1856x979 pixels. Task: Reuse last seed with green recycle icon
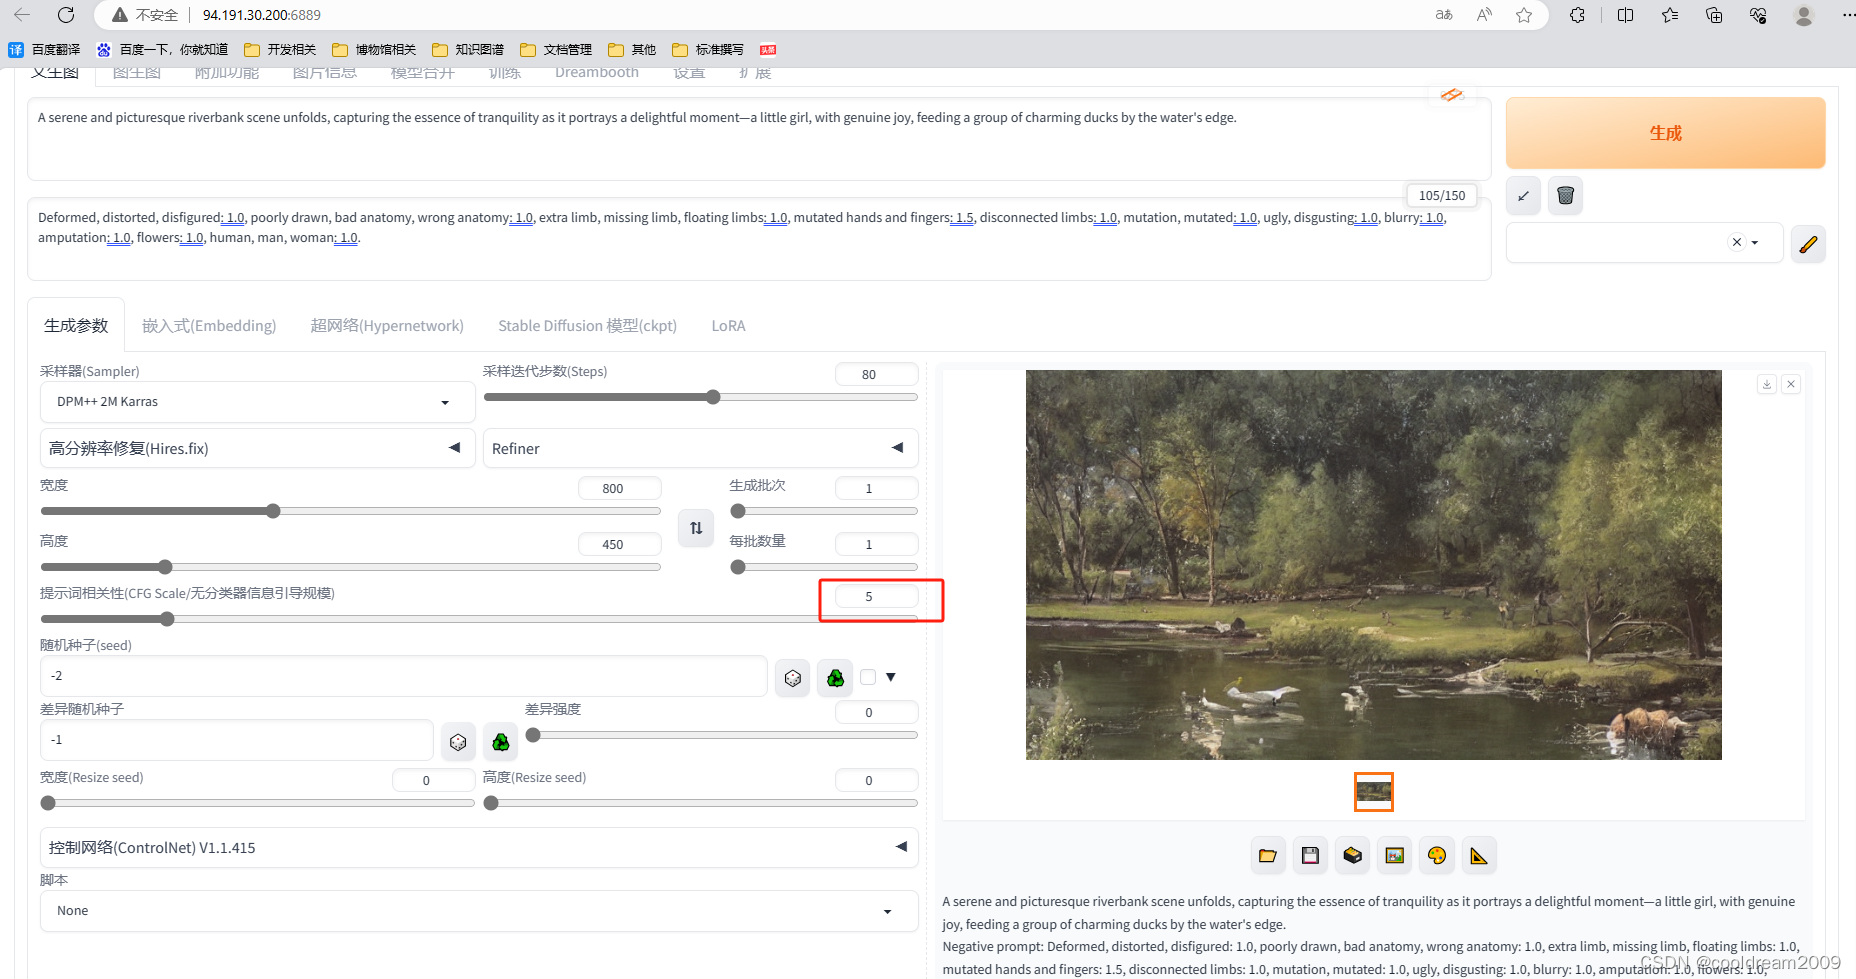tap(836, 678)
